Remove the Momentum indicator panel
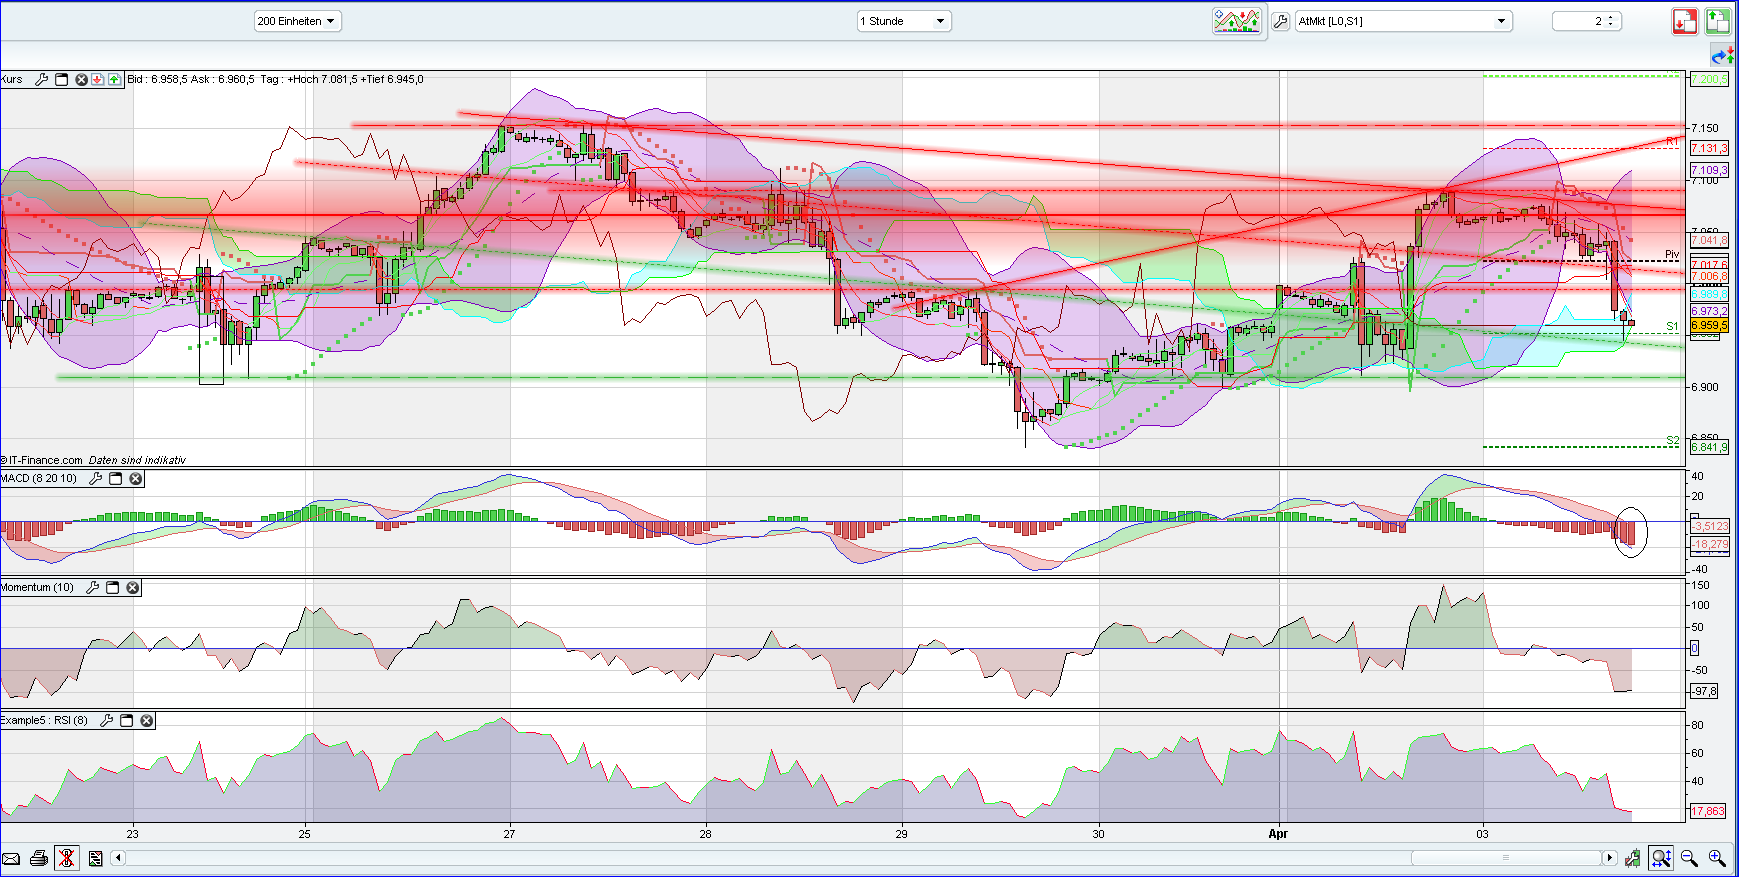1739x877 pixels. coord(132,588)
